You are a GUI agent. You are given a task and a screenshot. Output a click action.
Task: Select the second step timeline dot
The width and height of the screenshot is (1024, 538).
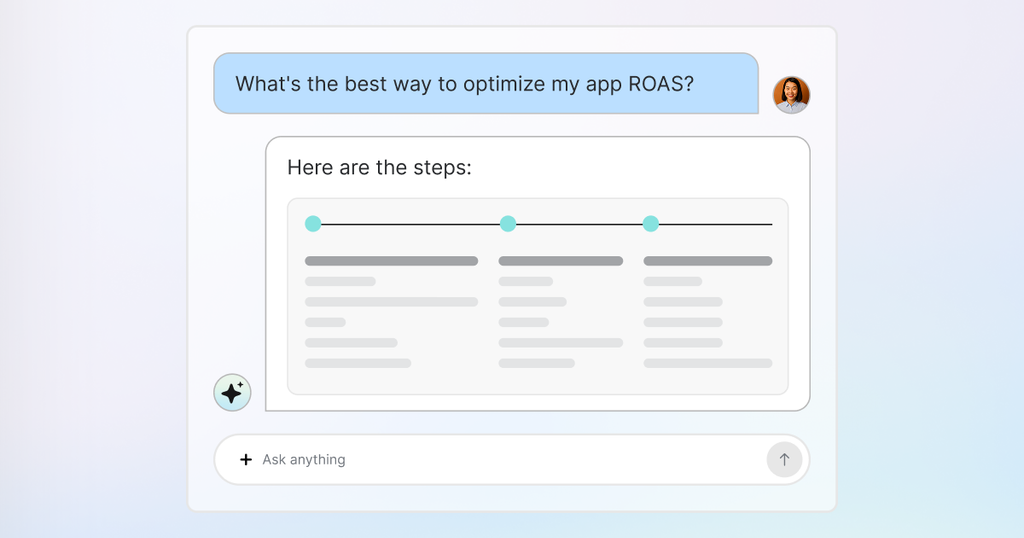point(507,224)
